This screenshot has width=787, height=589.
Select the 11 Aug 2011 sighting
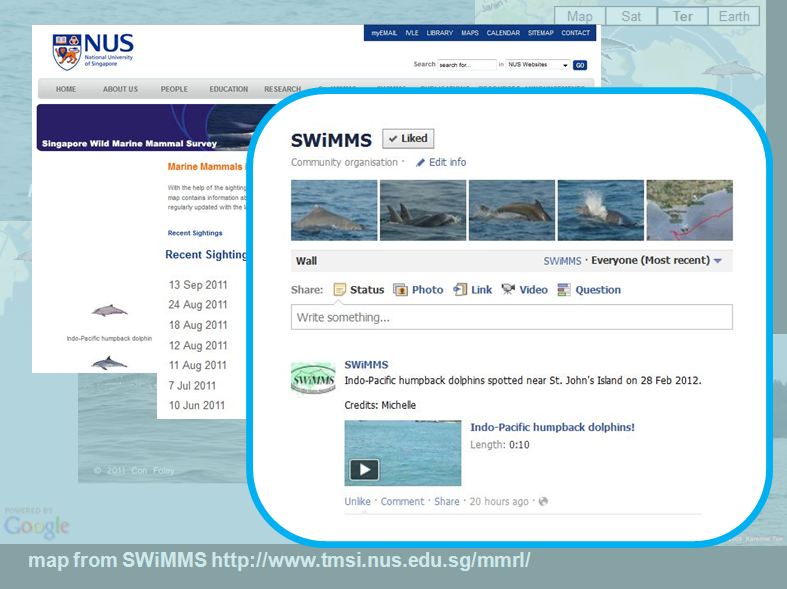[198, 365]
